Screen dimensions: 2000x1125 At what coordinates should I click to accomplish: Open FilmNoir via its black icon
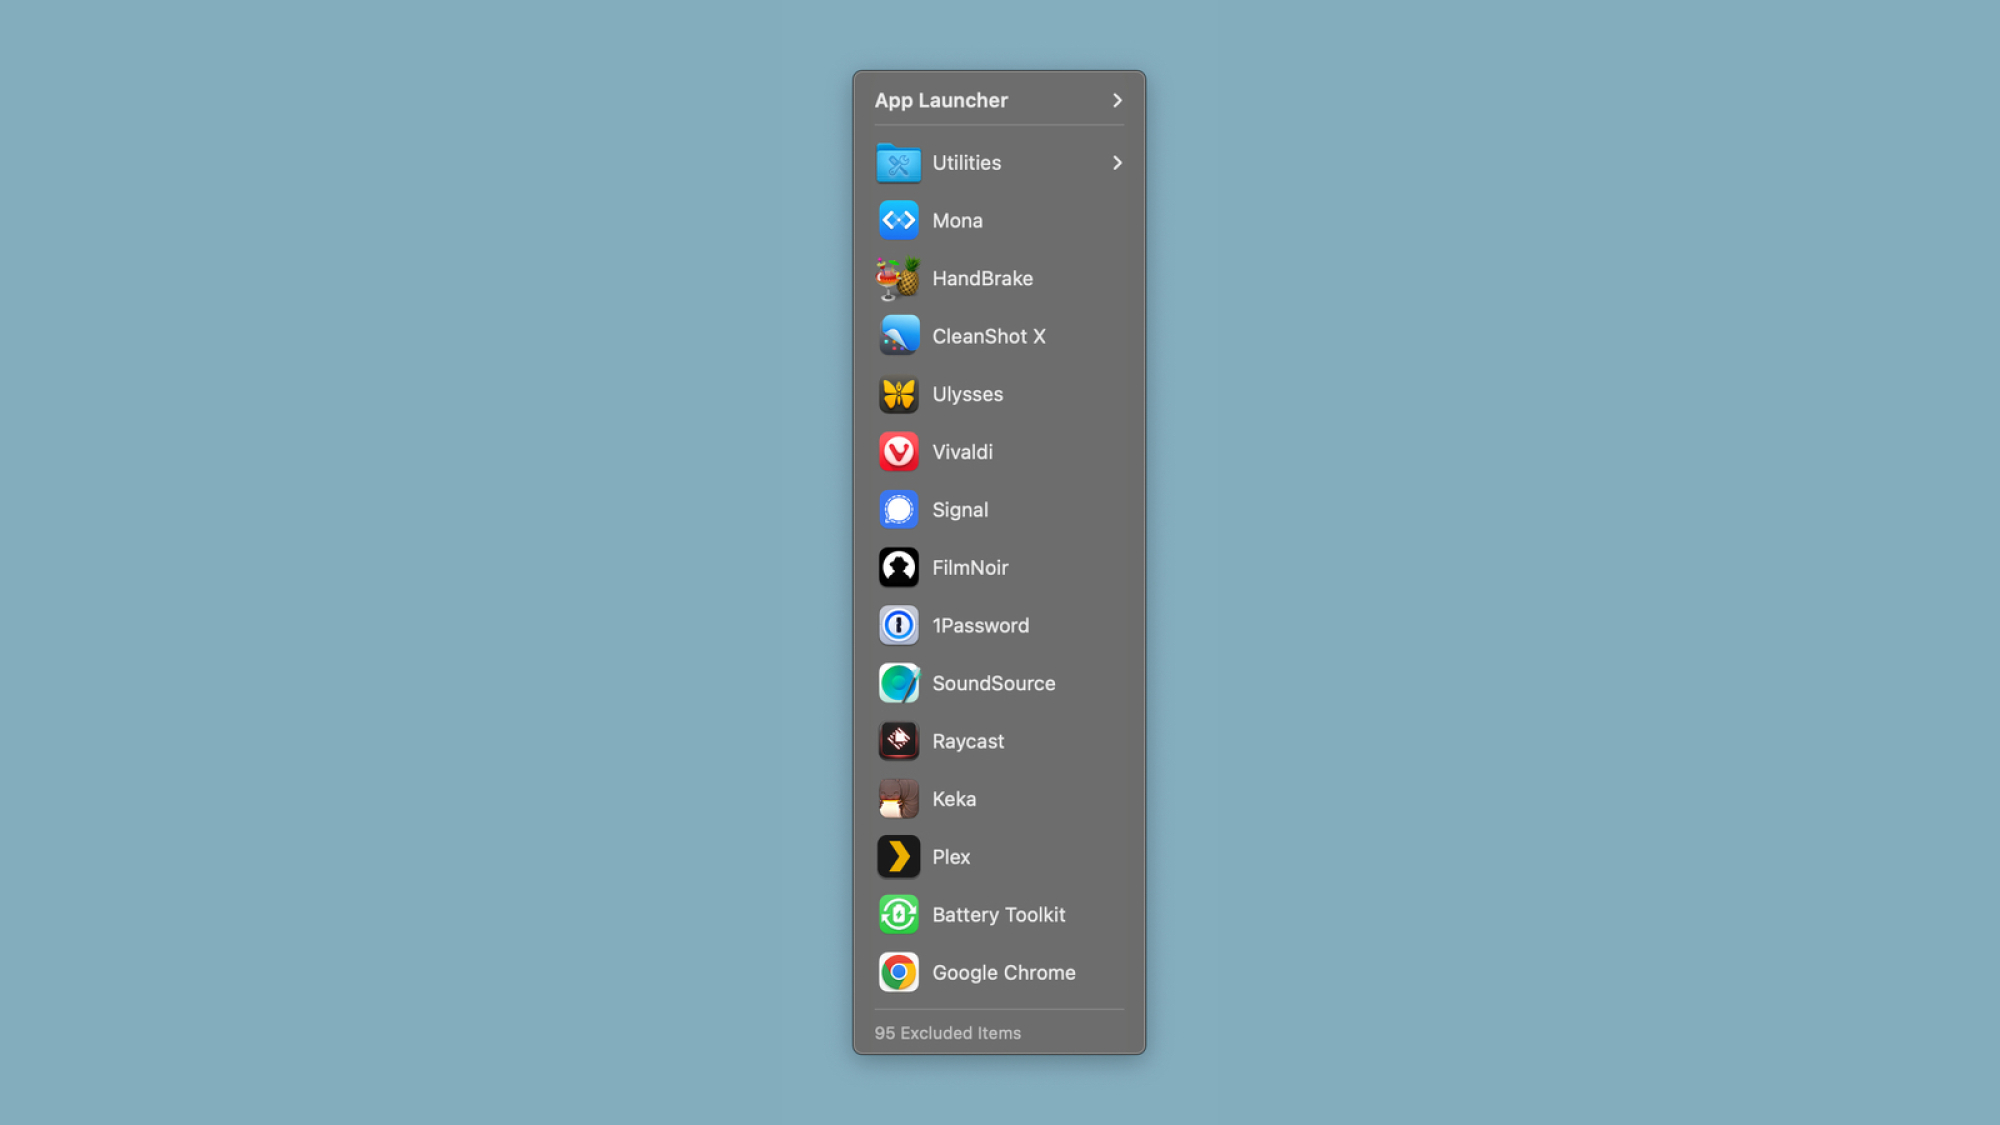(898, 567)
